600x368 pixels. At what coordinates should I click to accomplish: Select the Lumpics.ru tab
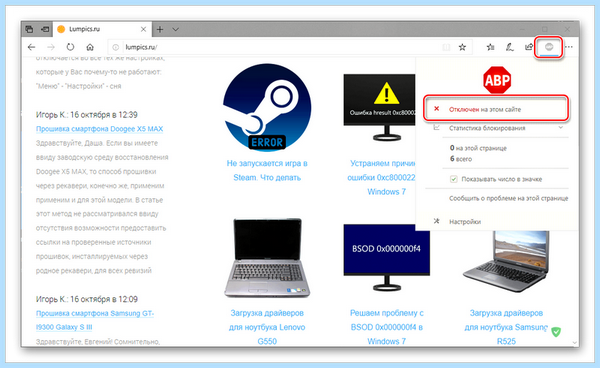click(x=102, y=29)
